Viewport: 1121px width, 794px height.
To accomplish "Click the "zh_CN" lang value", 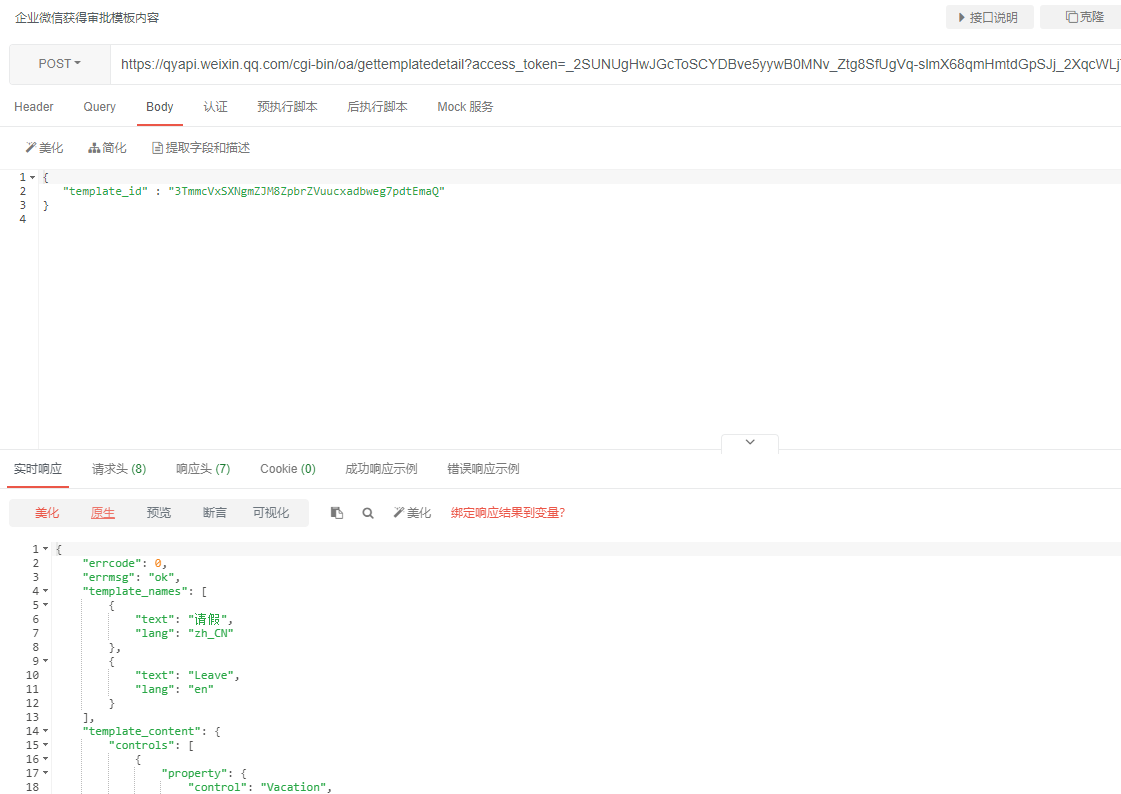I will click(211, 633).
